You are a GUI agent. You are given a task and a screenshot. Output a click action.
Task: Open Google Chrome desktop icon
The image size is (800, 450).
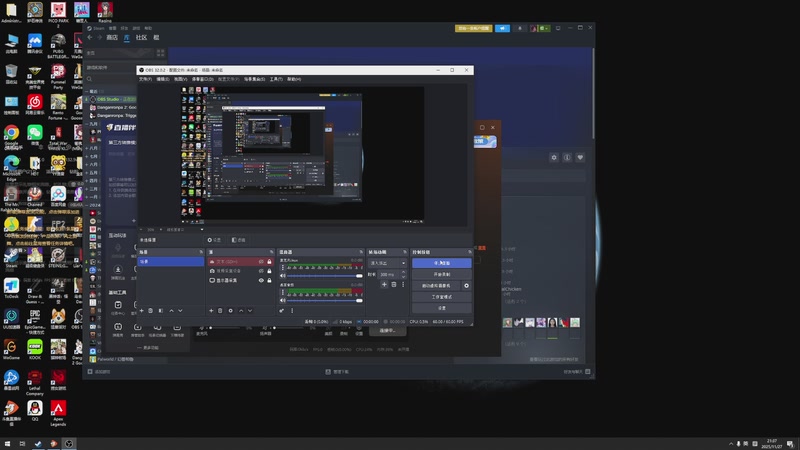pyautogui.click(x=11, y=137)
